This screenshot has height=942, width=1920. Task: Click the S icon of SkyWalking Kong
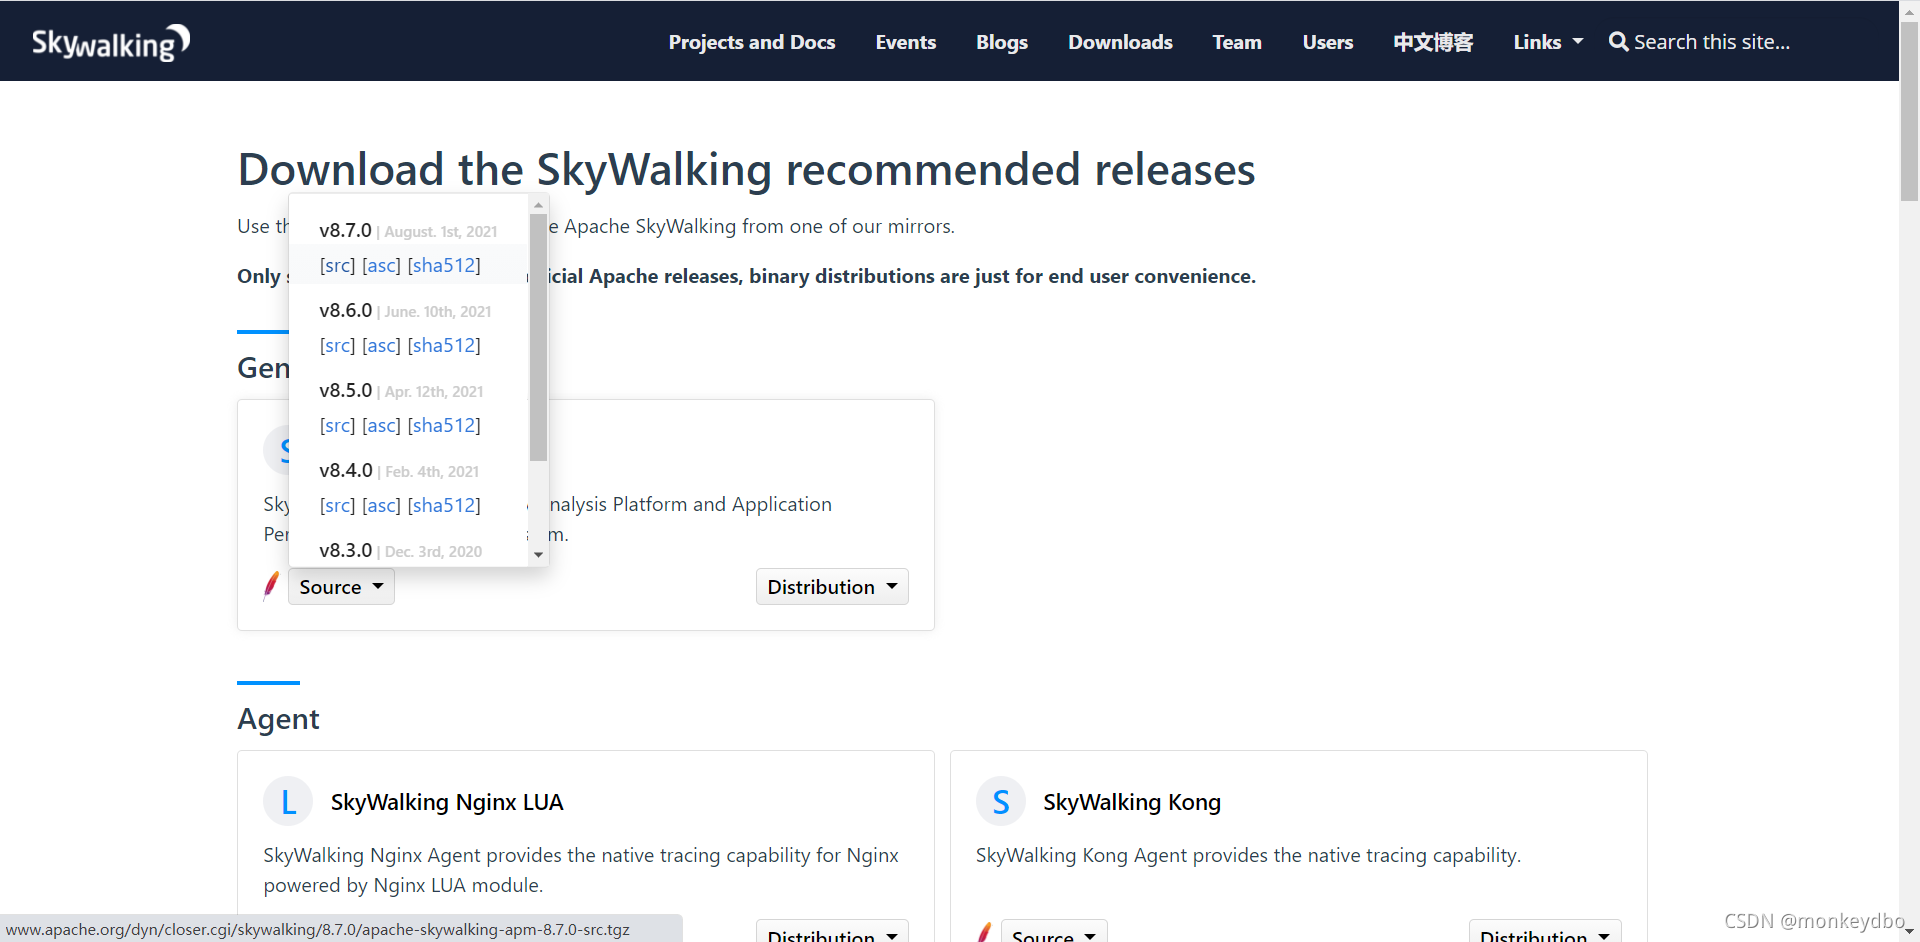[x=1001, y=802]
